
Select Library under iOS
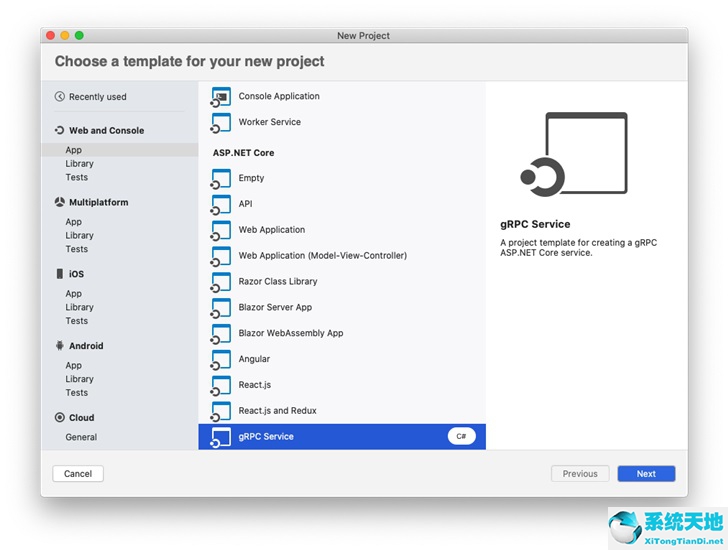[x=79, y=307]
